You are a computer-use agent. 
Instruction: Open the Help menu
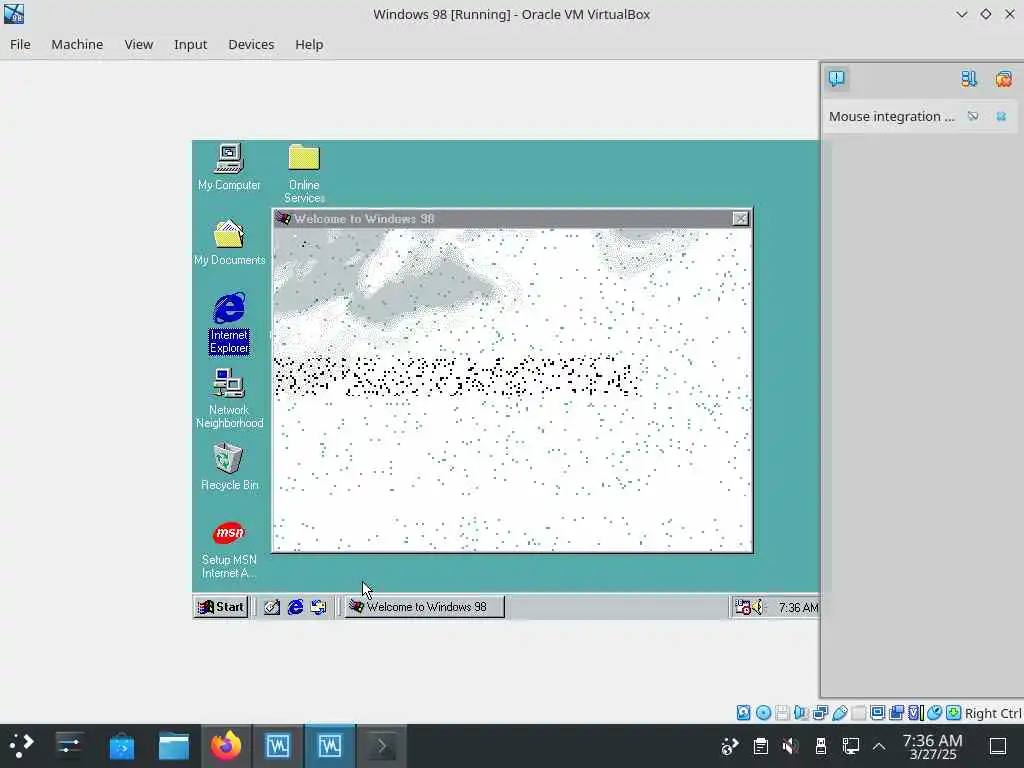(x=309, y=44)
